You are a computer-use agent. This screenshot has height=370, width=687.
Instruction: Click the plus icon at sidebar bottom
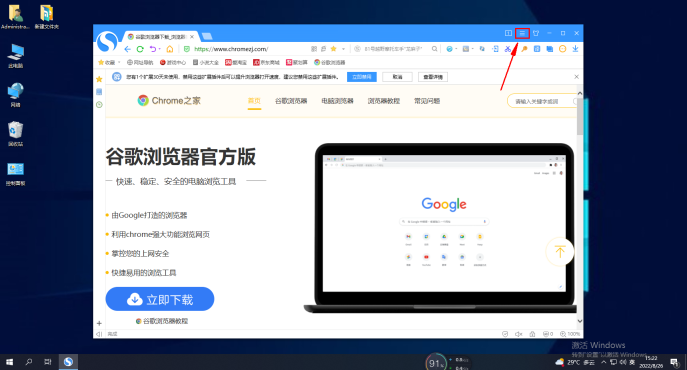click(x=99, y=324)
